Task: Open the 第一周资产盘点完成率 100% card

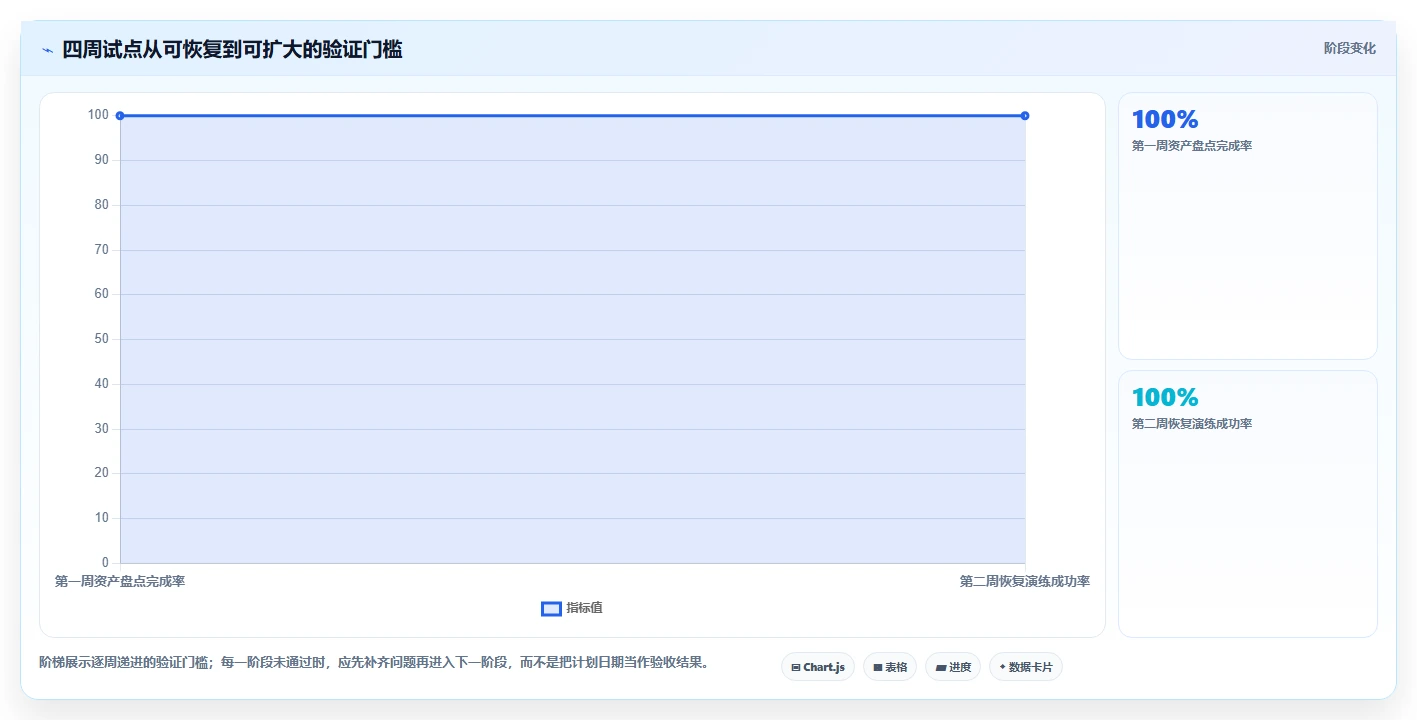Action: pos(1248,226)
